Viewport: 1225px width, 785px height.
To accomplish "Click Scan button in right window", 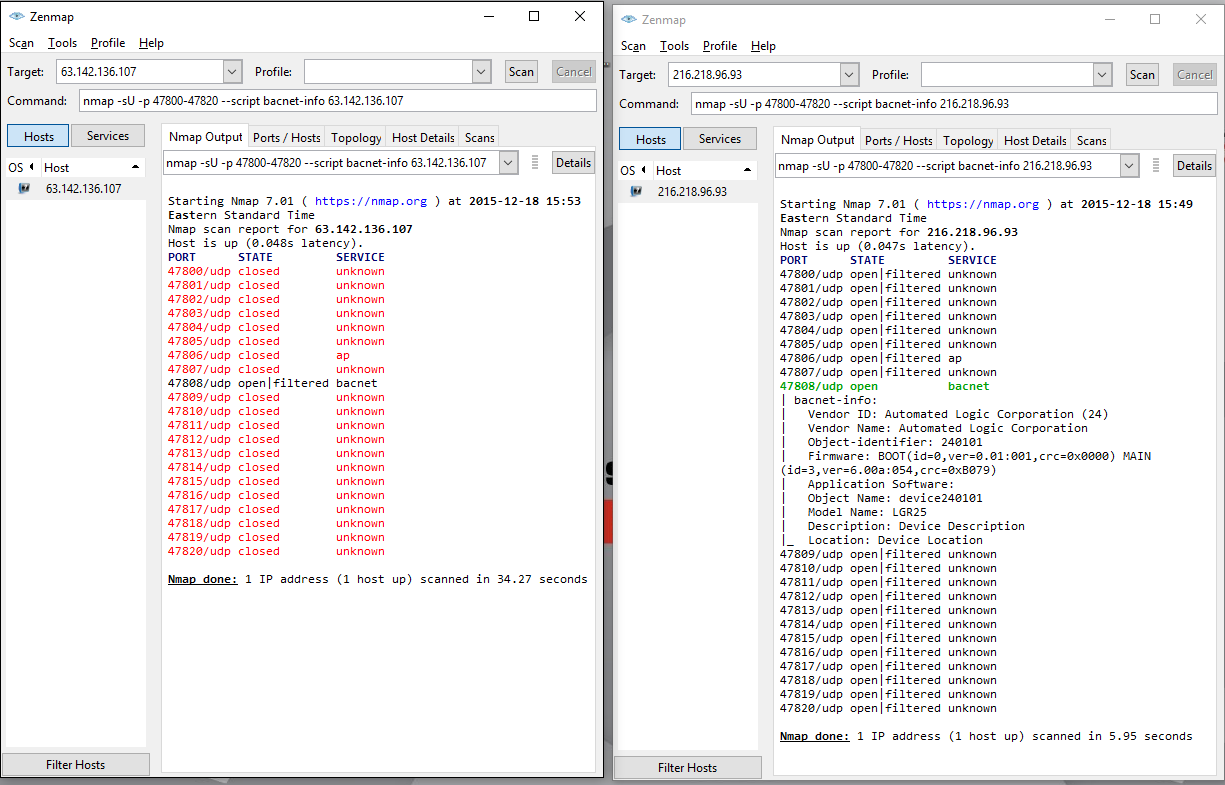I will (1142, 75).
